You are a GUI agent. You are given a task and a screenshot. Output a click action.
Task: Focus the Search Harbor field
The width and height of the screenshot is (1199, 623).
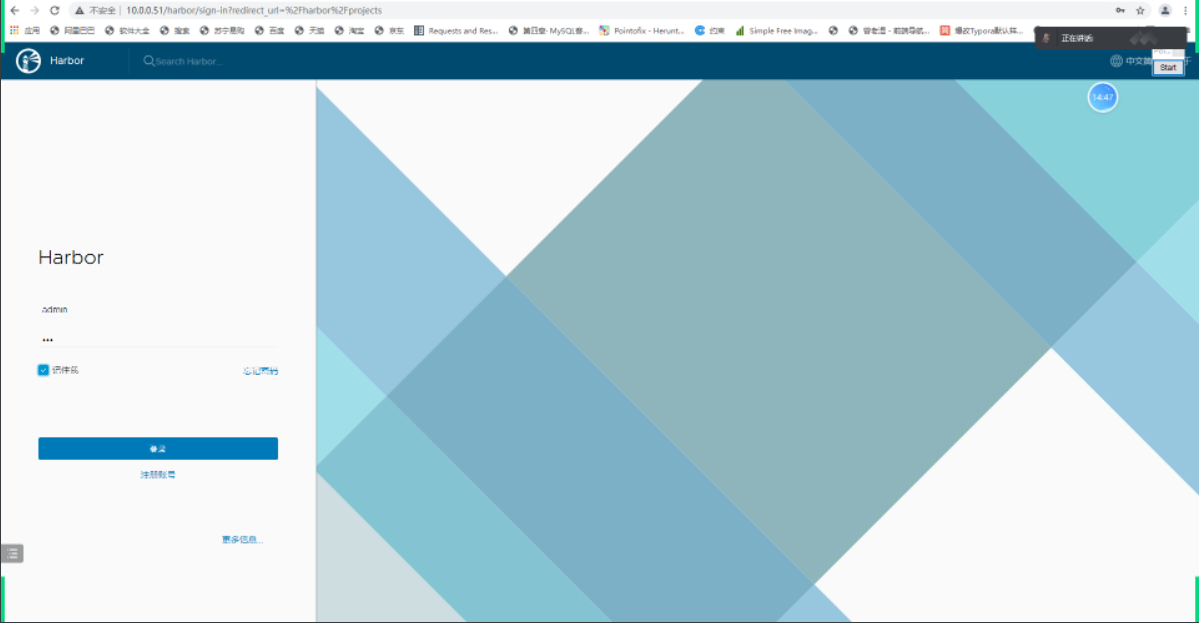[x=188, y=61]
